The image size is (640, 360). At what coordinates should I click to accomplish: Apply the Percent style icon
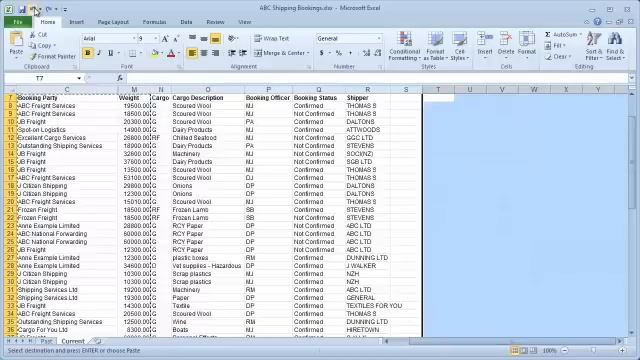click(338, 53)
